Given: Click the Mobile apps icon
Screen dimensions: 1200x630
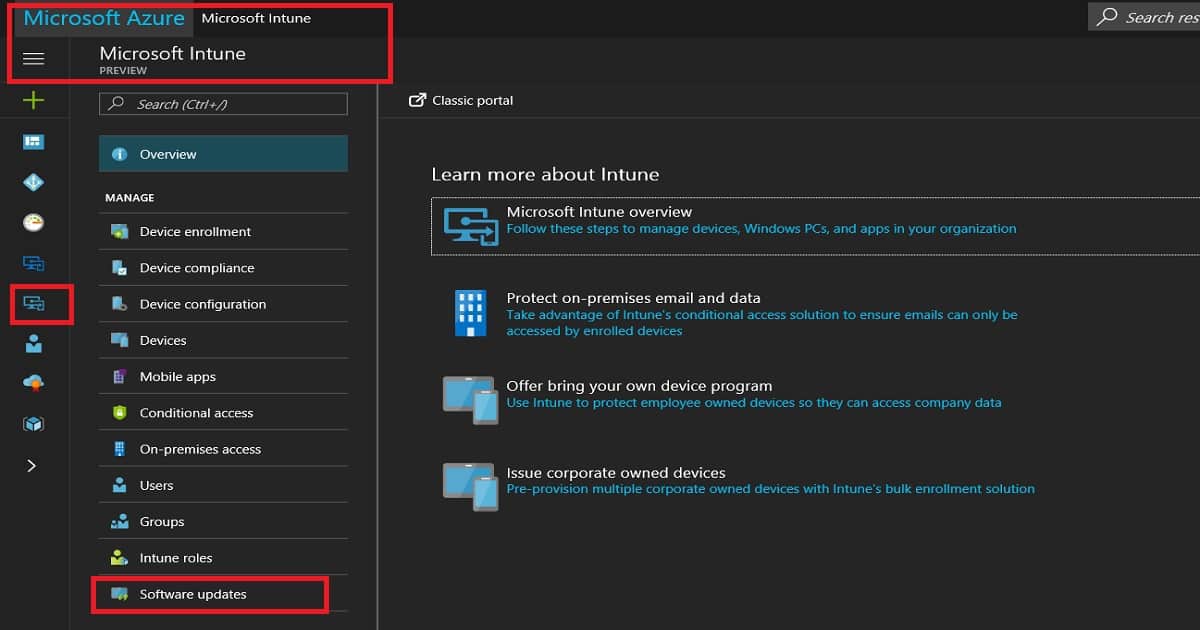Looking at the screenshot, I should 120,377.
